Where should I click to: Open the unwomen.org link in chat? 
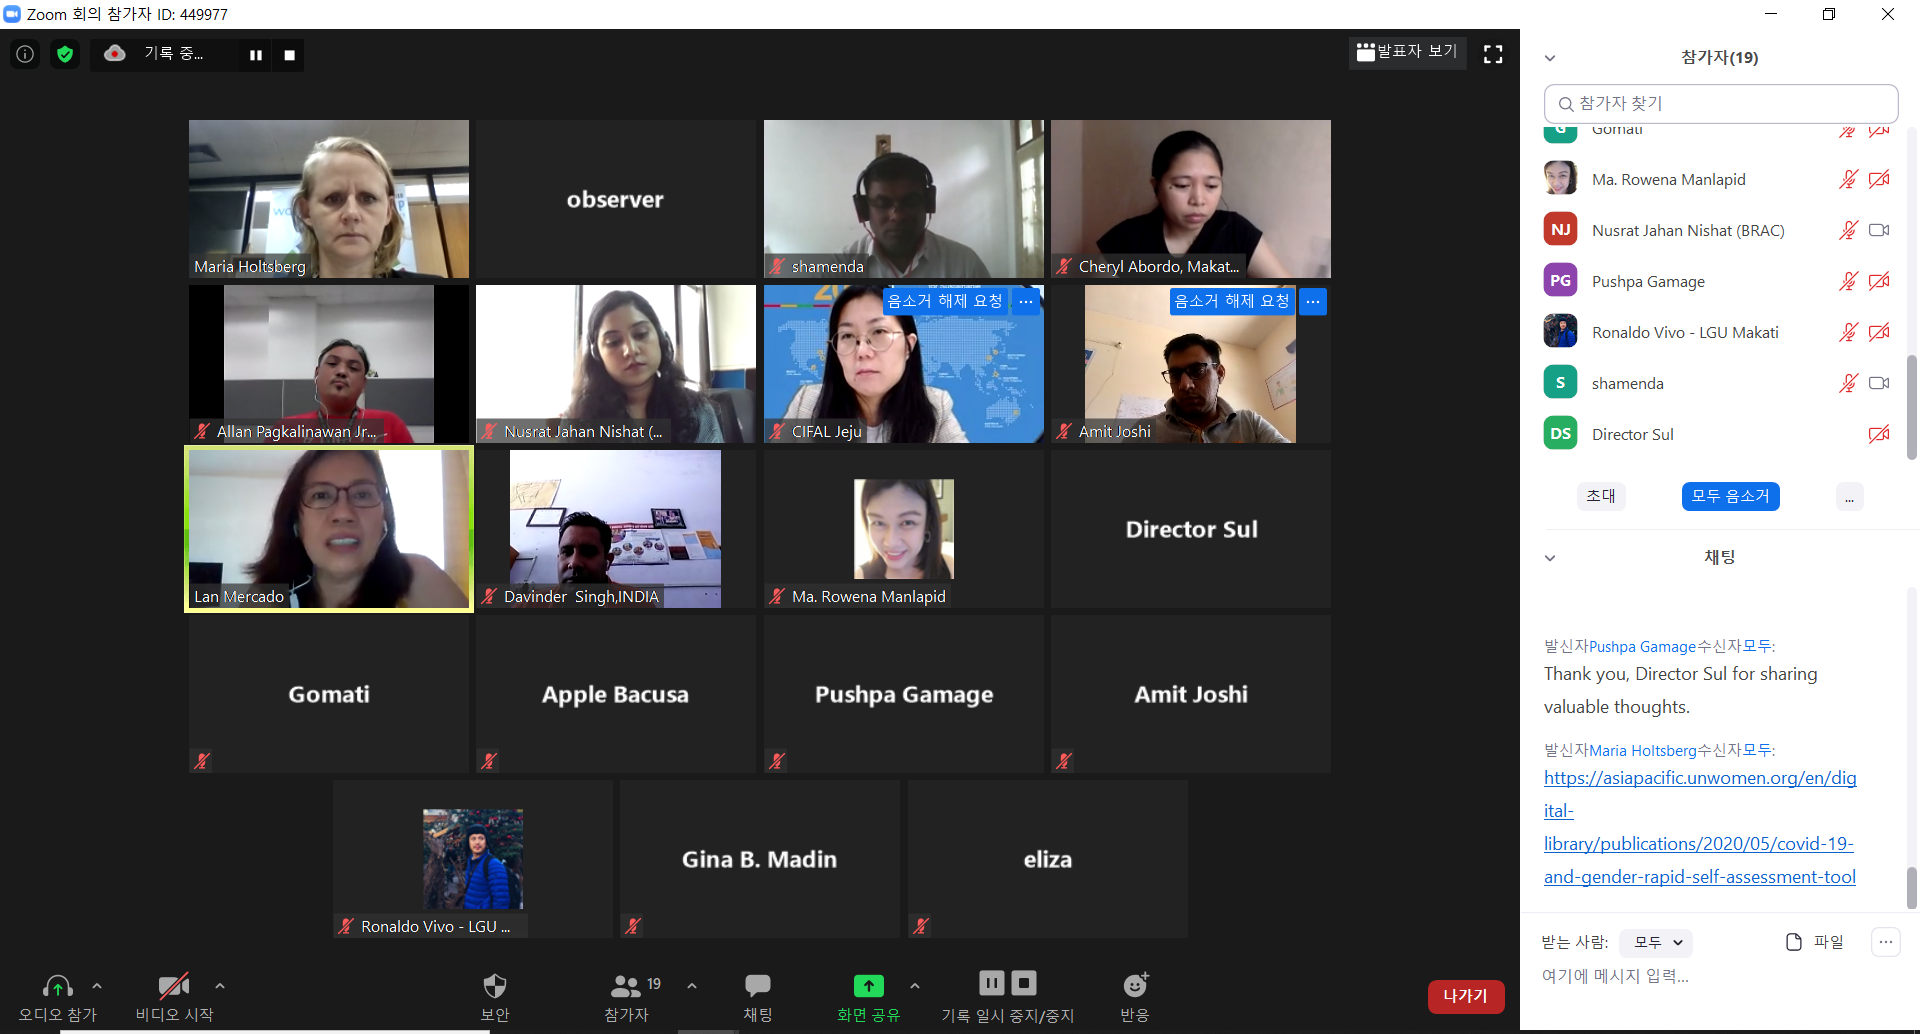[1700, 827]
